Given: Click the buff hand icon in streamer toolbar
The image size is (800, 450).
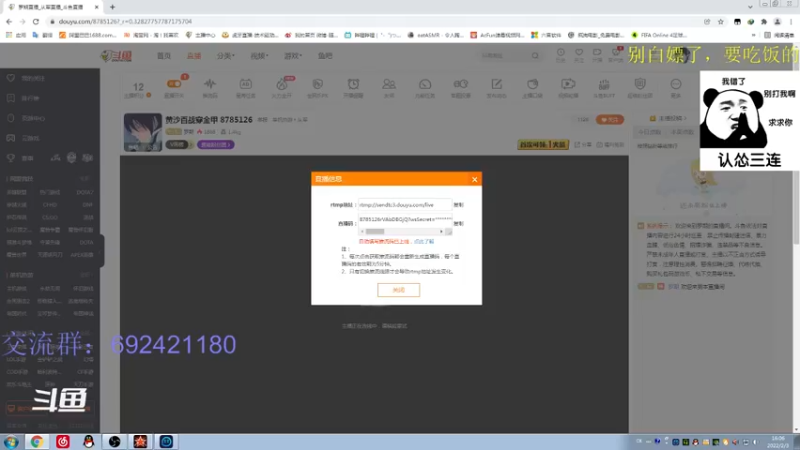Looking at the screenshot, I should tap(604, 87).
